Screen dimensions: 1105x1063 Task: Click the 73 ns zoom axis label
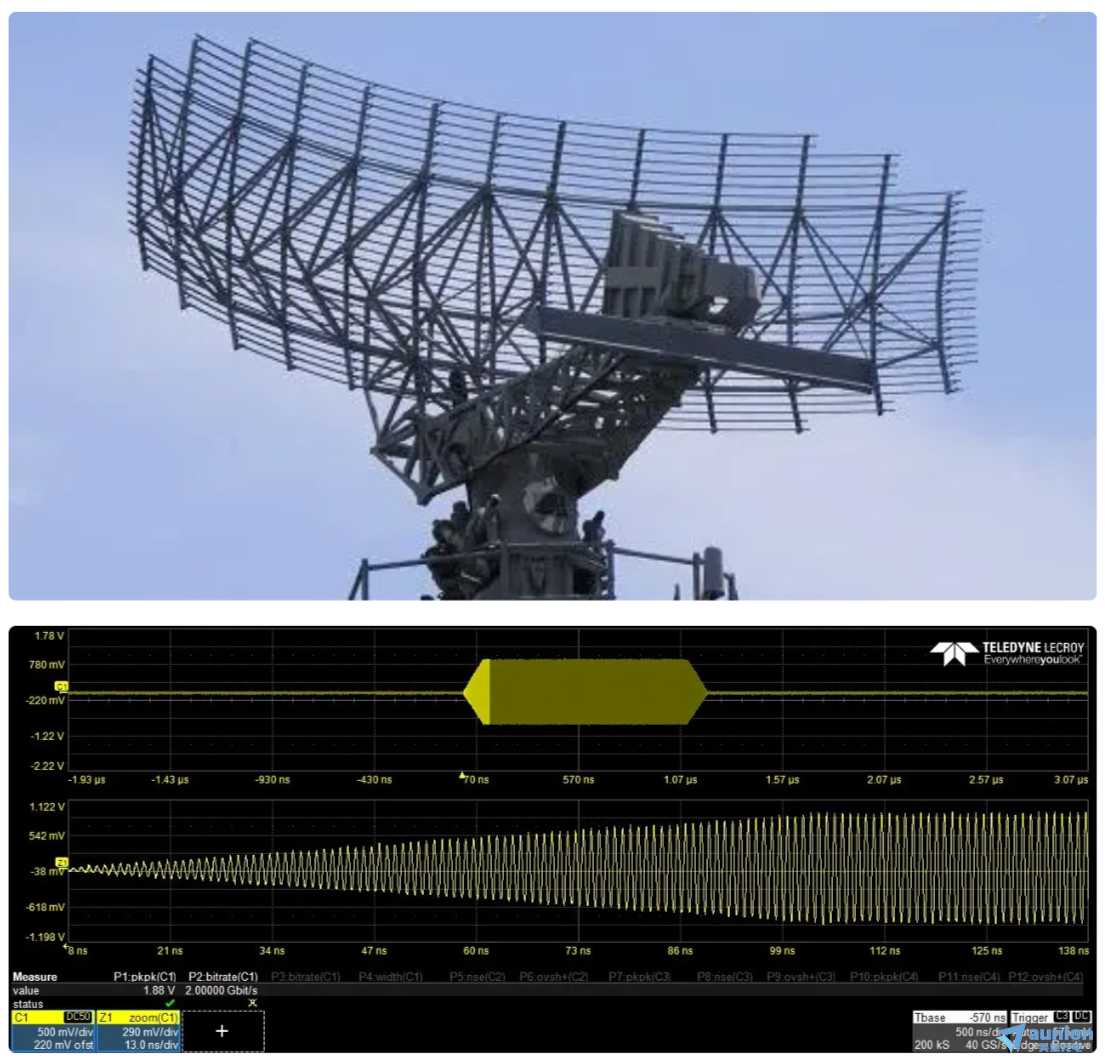pyautogui.click(x=578, y=951)
